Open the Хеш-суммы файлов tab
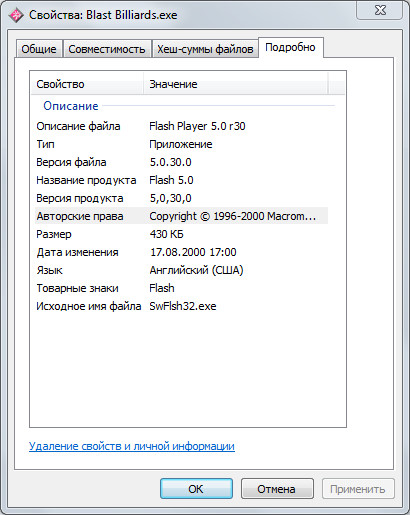 click(205, 49)
